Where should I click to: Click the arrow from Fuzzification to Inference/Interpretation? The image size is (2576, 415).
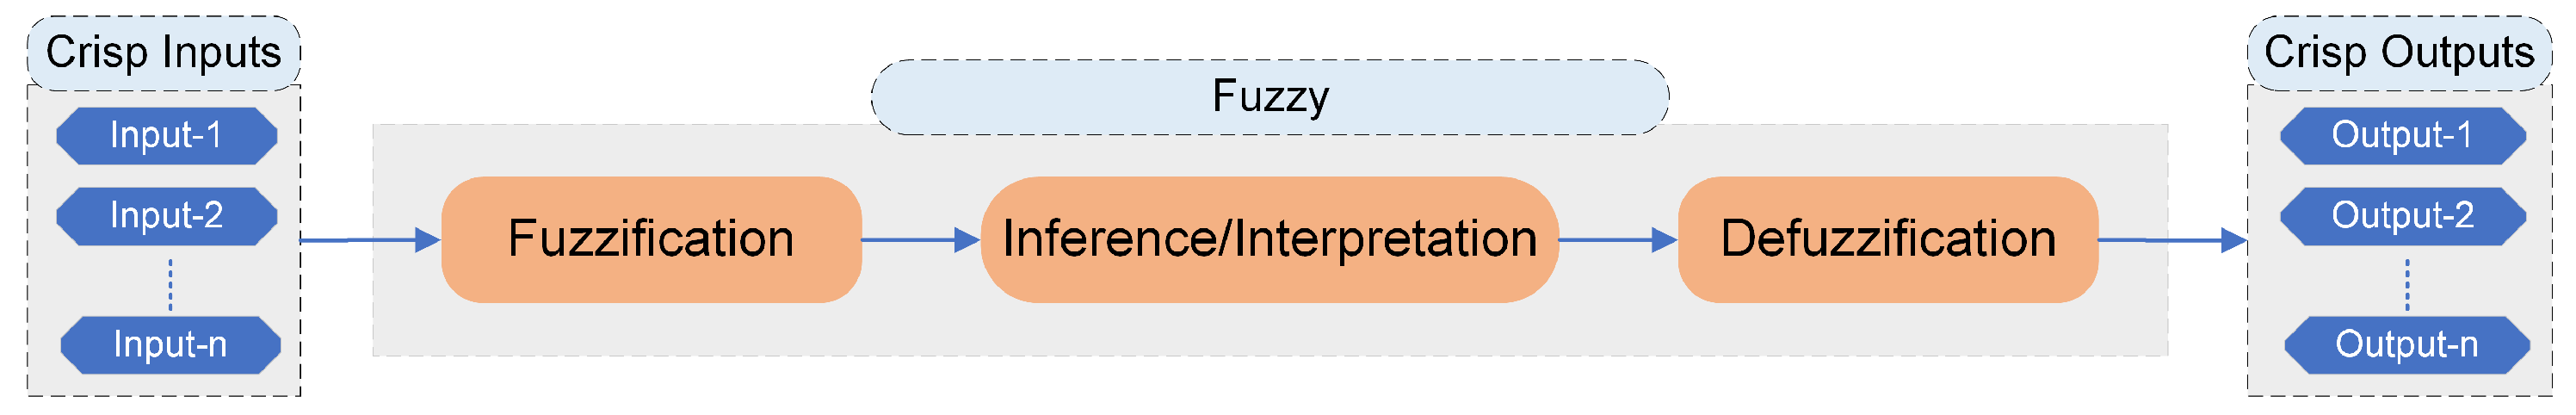(920, 240)
